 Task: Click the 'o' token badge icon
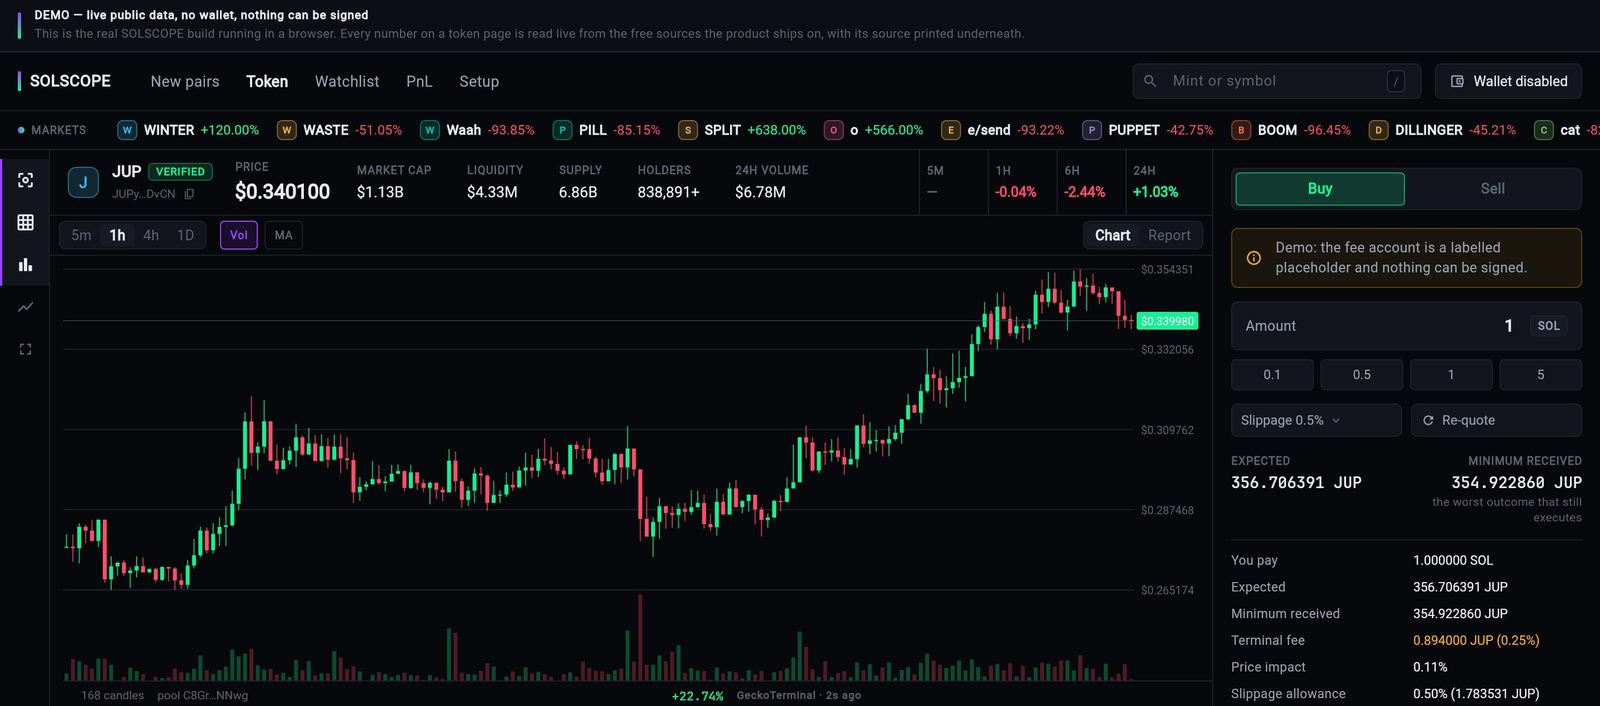834,130
